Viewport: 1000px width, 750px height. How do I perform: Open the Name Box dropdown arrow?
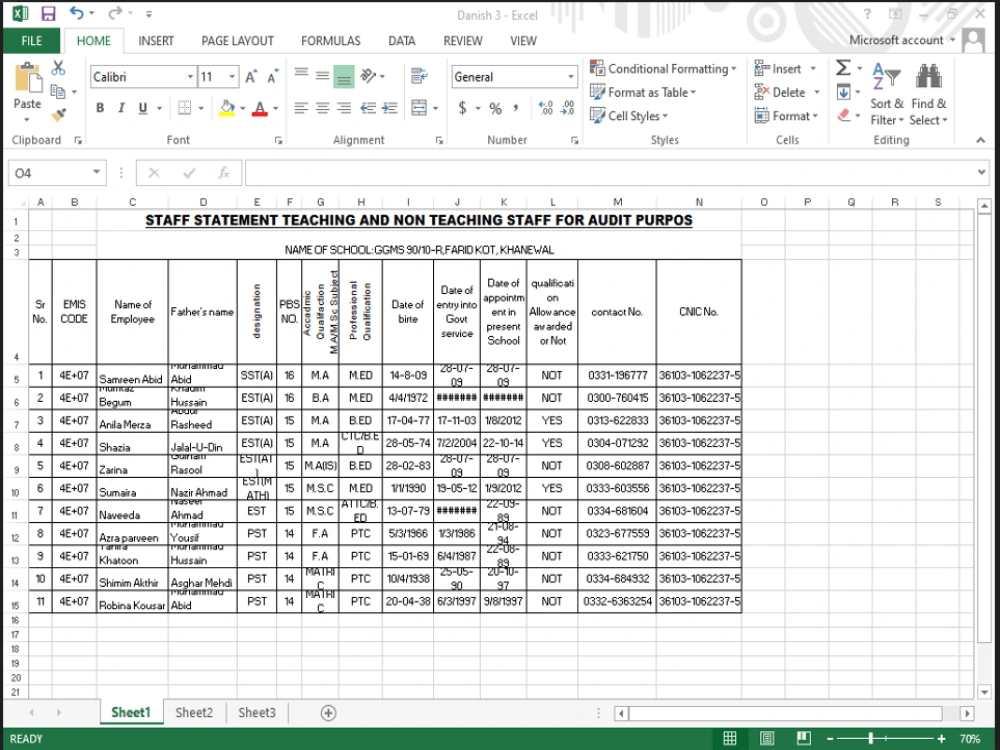(x=96, y=172)
